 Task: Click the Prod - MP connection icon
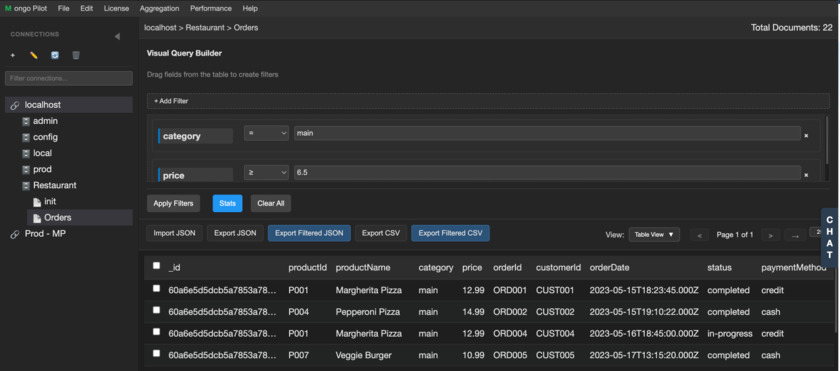(x=15, y=234)
